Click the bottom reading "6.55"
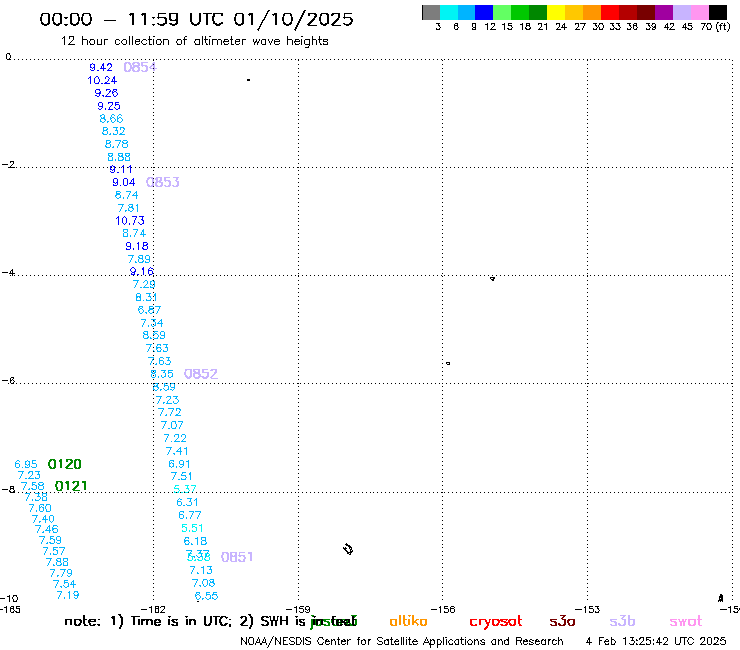 click(x=207, y=596)
